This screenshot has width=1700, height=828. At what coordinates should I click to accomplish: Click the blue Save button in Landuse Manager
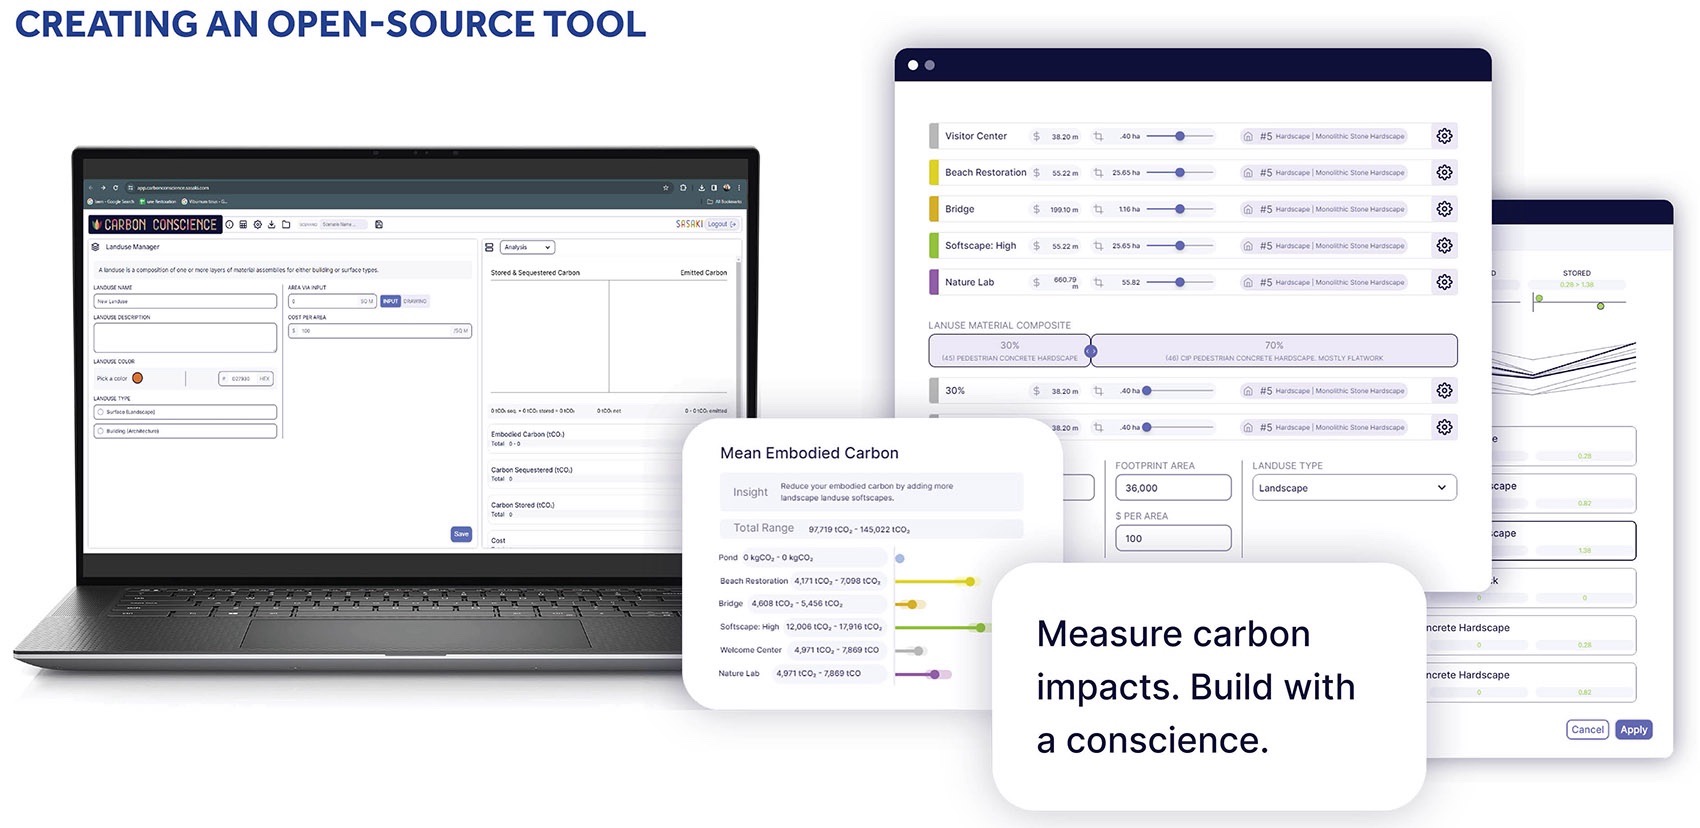[461, 534]
